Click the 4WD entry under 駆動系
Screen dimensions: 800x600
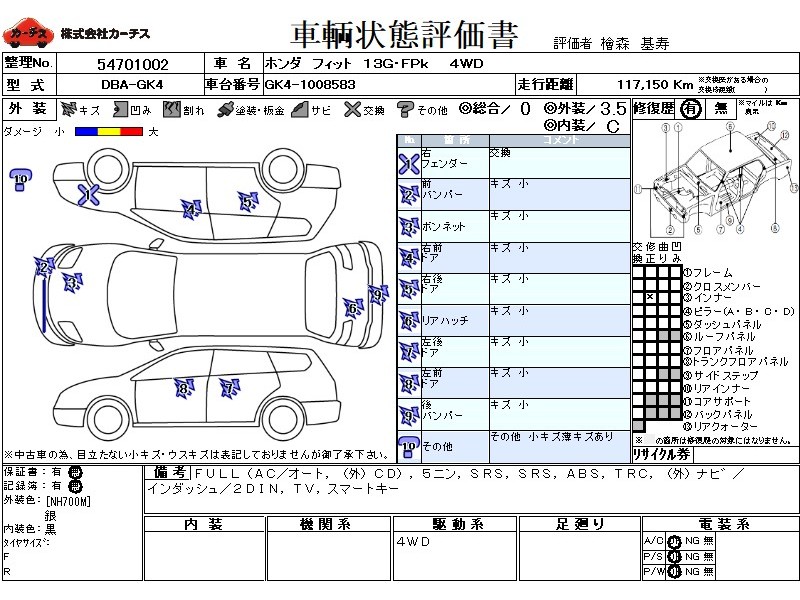pyautogui.click(x=413, y=541)
